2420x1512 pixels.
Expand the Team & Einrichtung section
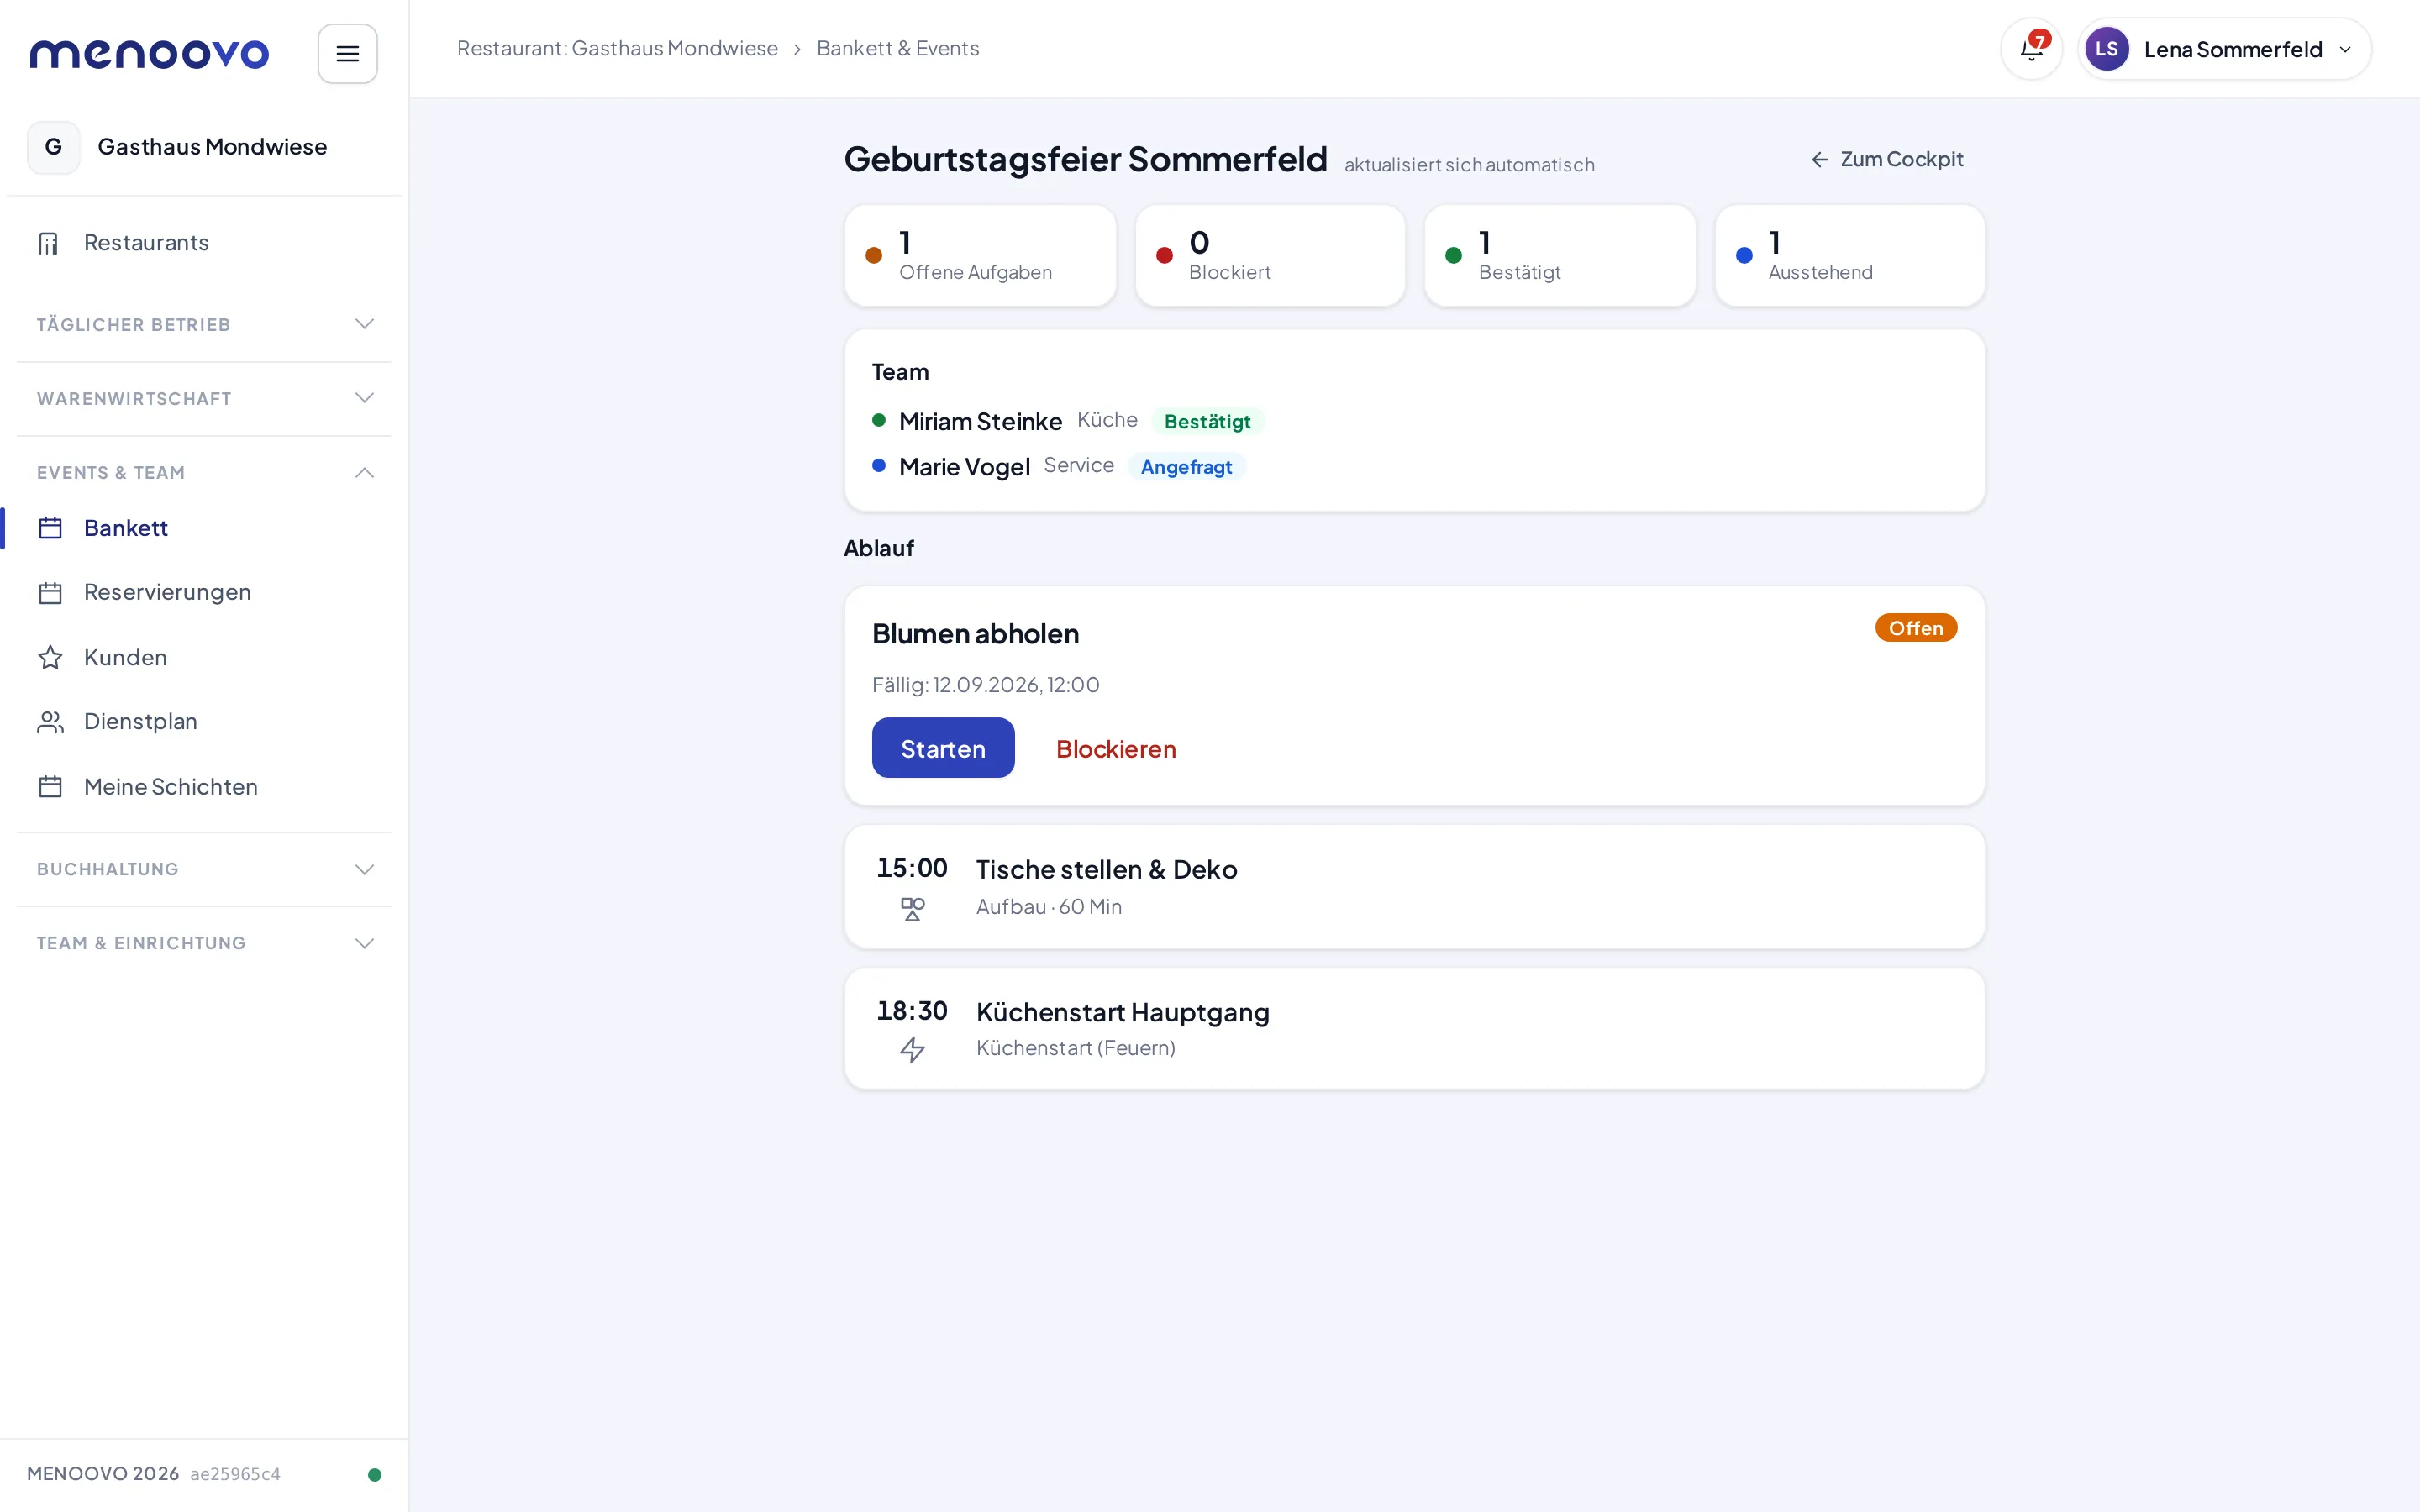(204, 943)
